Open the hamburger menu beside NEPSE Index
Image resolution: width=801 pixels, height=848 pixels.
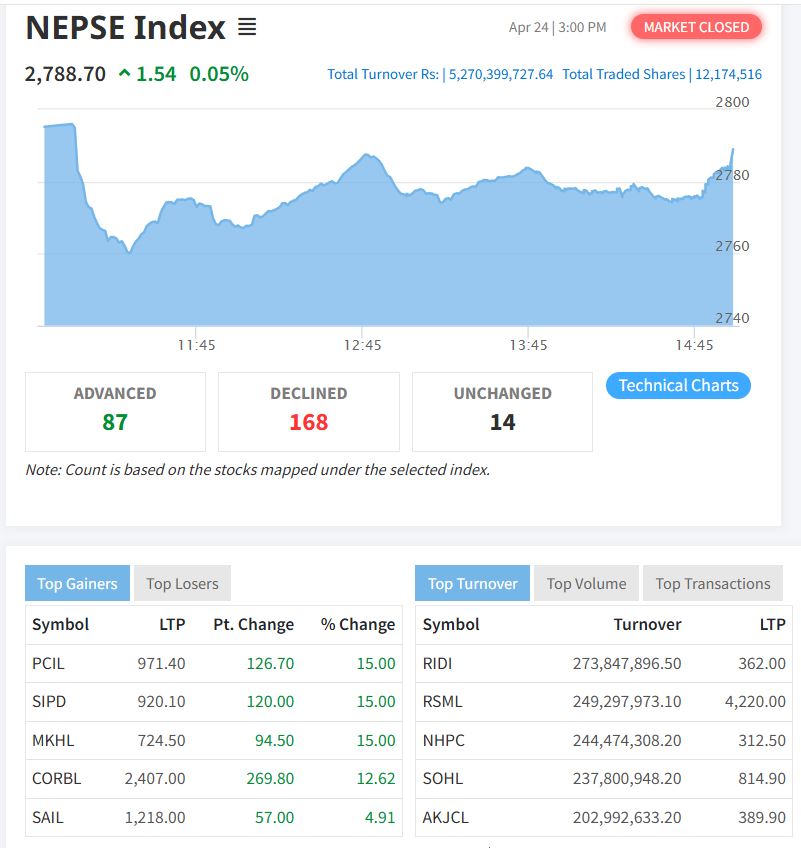click(247, 28)
